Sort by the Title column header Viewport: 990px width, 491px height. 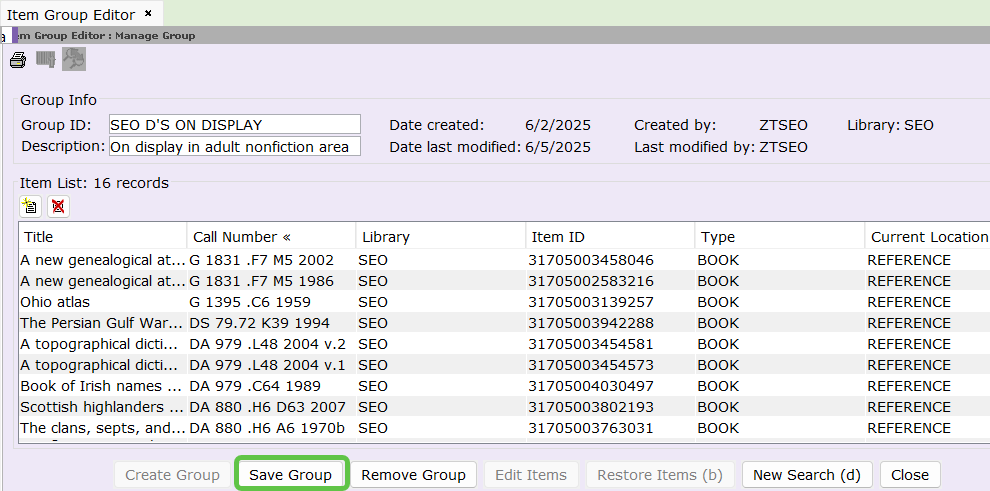[x=103, y=237]
